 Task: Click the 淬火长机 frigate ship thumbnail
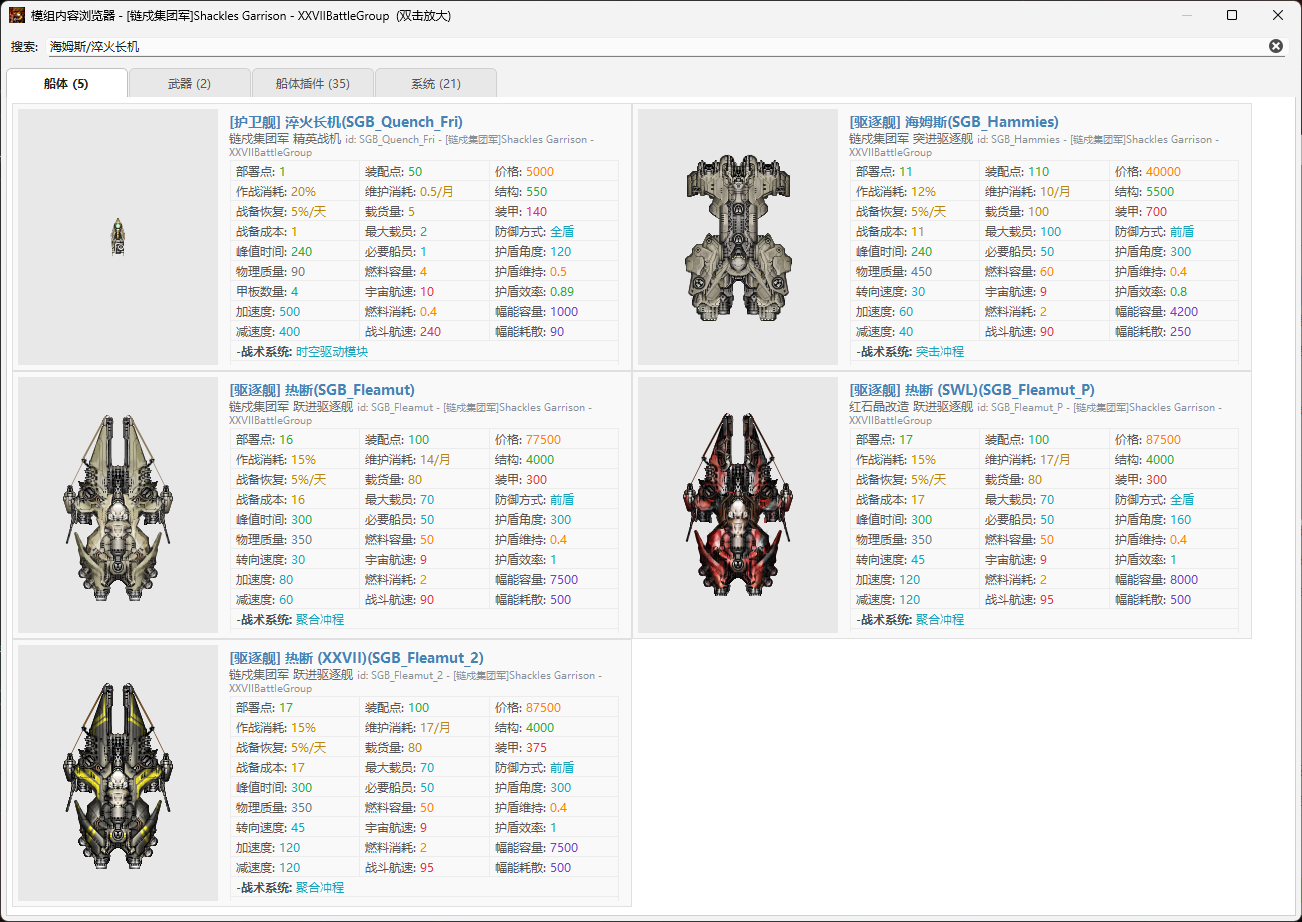click(x=118, y=237)
